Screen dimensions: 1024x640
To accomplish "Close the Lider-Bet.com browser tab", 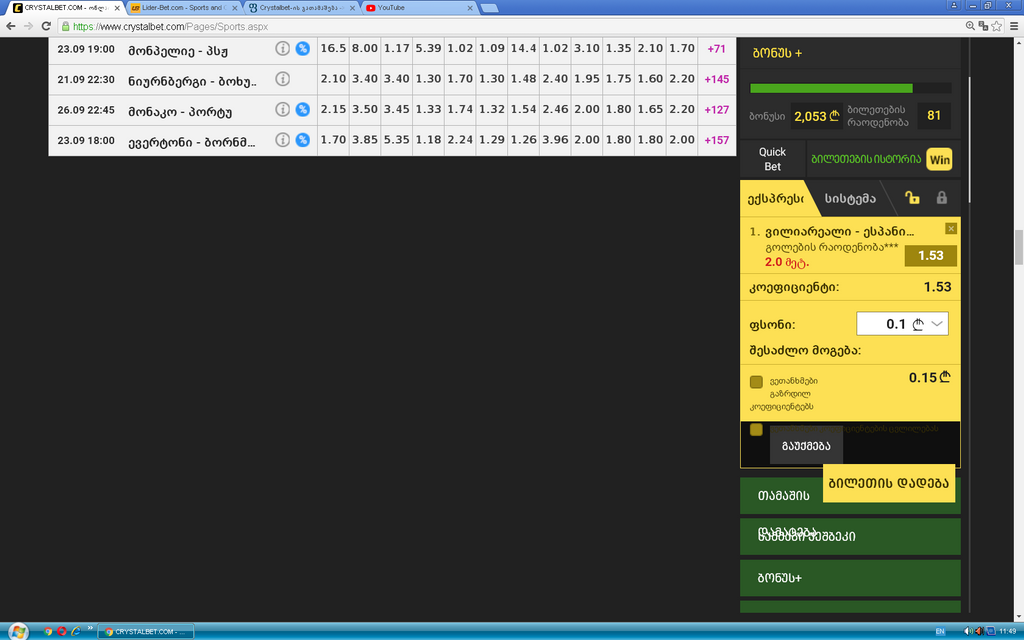I will click(x=234, y=8).
